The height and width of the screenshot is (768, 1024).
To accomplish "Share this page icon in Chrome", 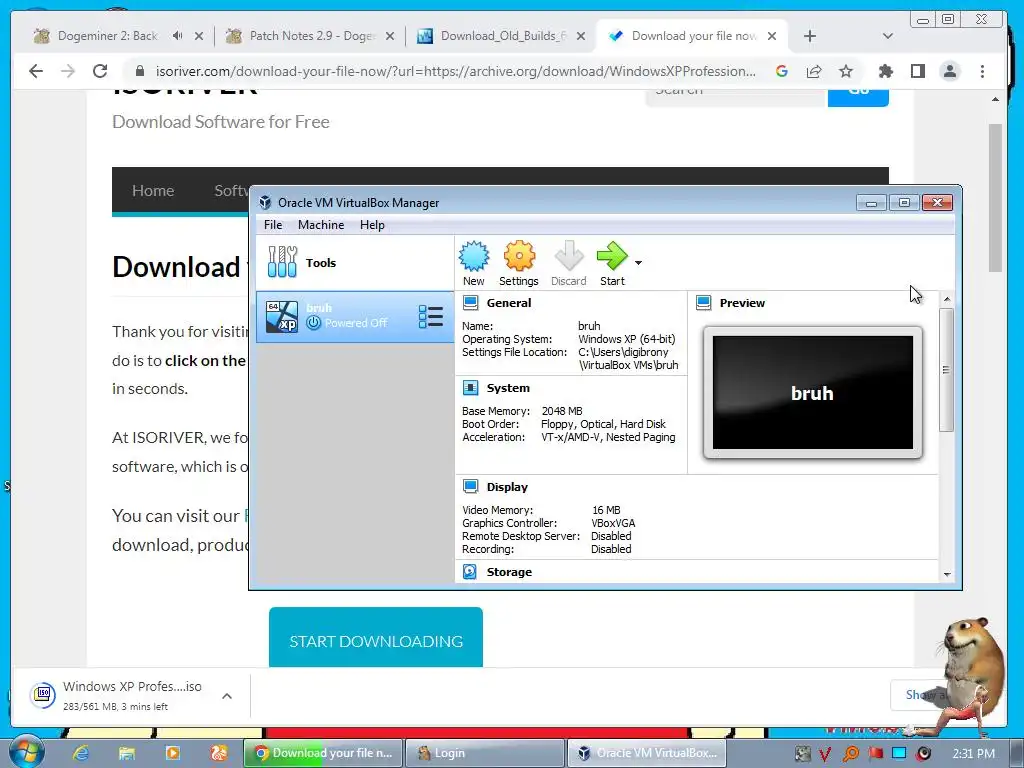I will click(x=814, y=71).
